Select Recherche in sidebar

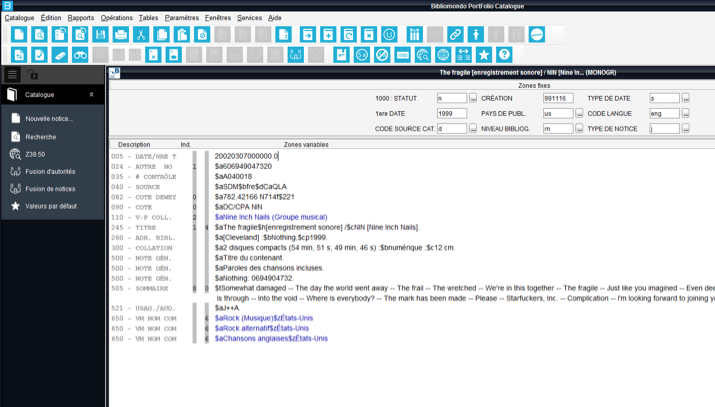[41, 137]
